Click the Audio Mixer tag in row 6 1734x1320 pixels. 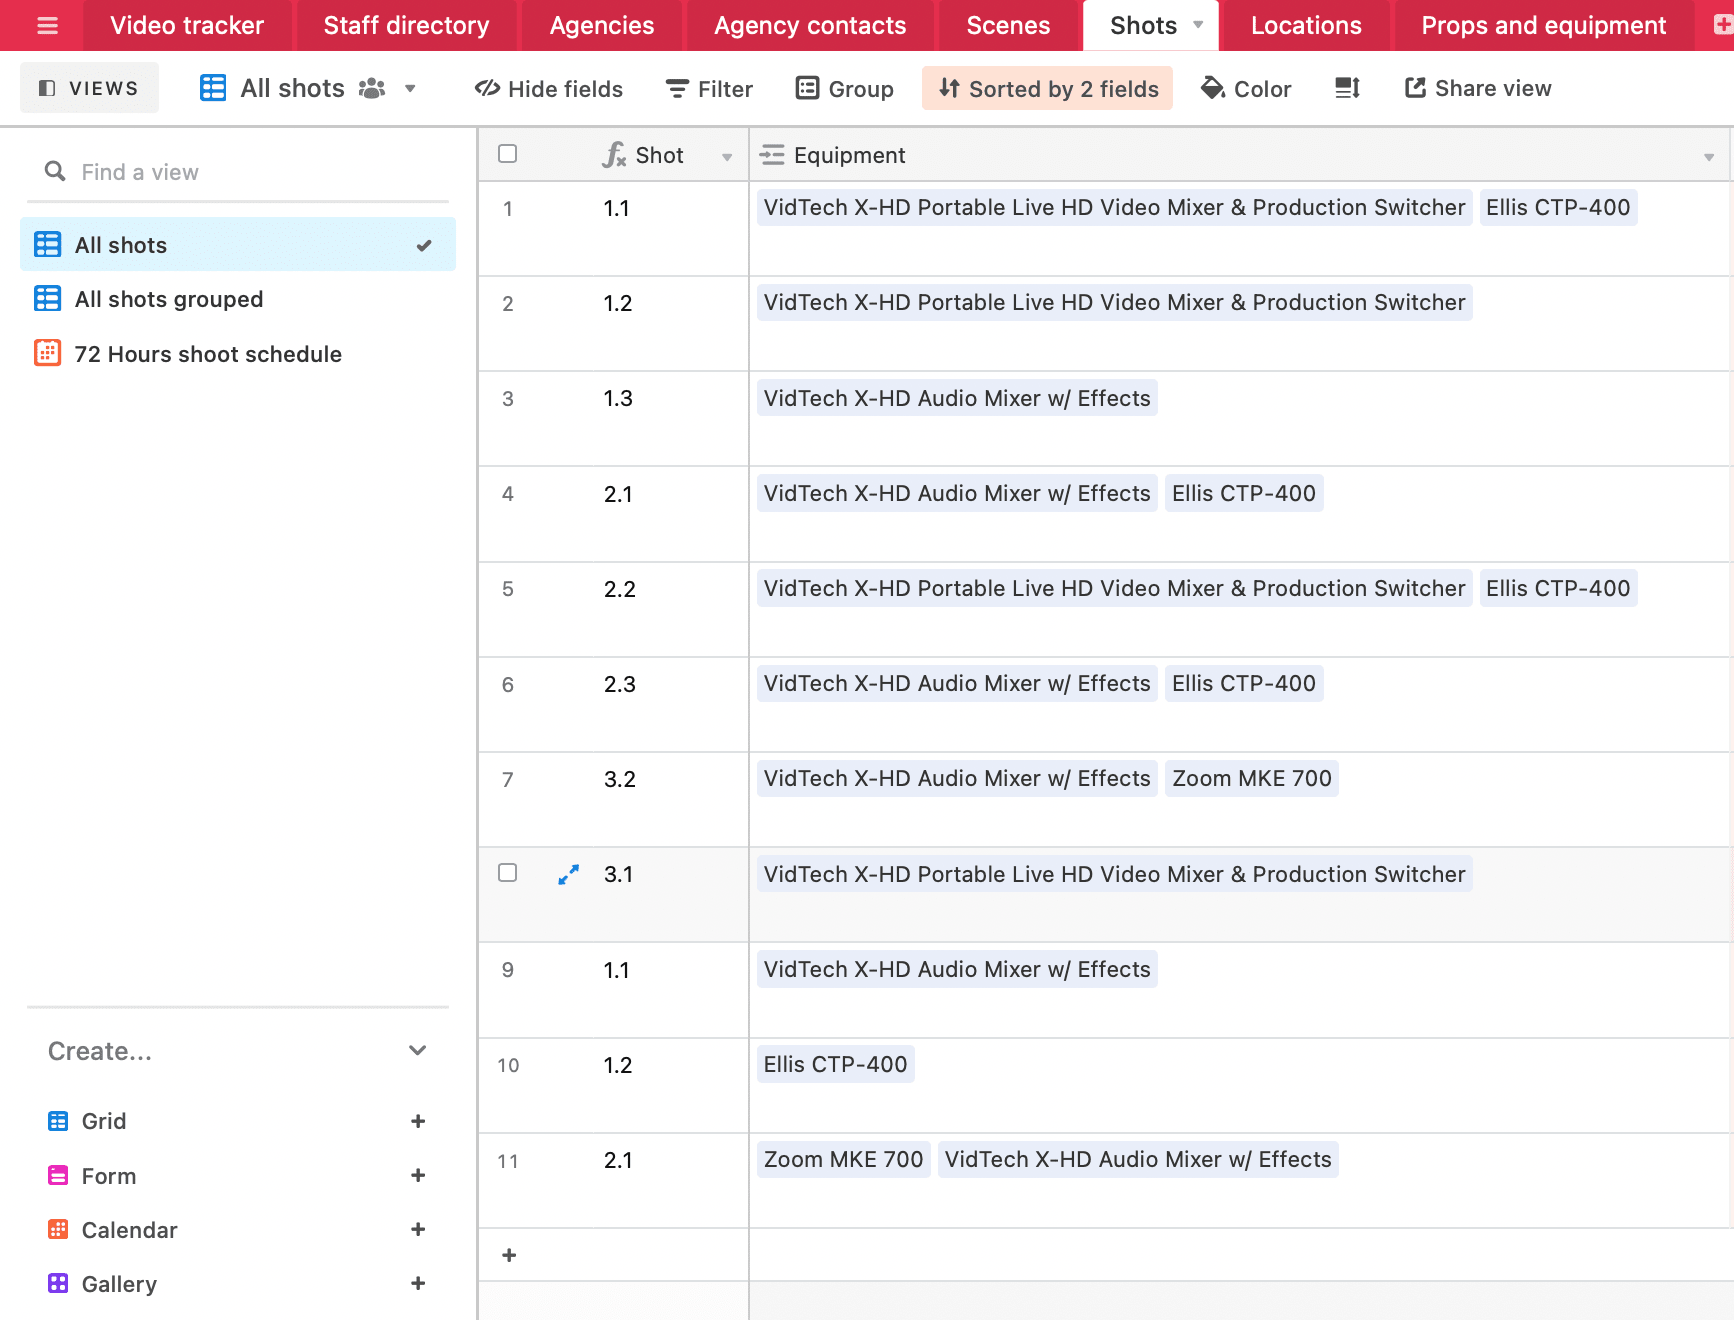coord(957,683)
